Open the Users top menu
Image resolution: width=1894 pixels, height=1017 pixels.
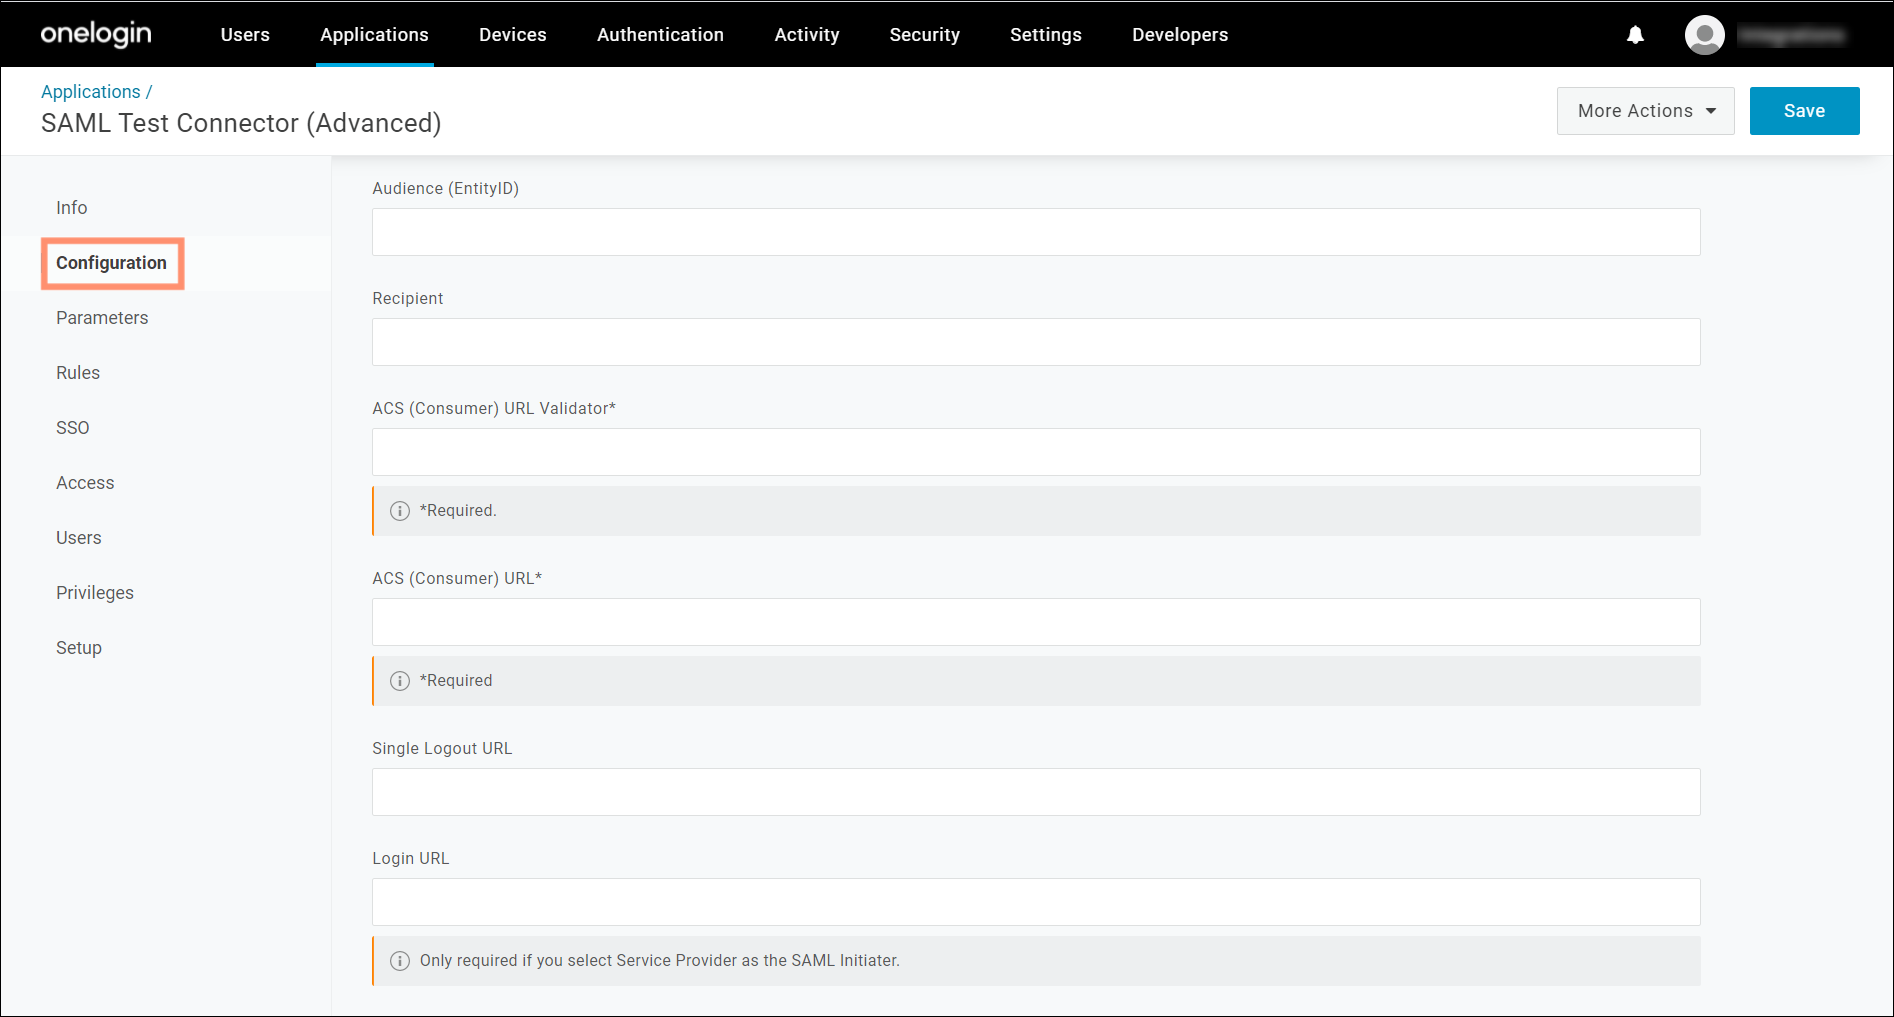(245, 35)
